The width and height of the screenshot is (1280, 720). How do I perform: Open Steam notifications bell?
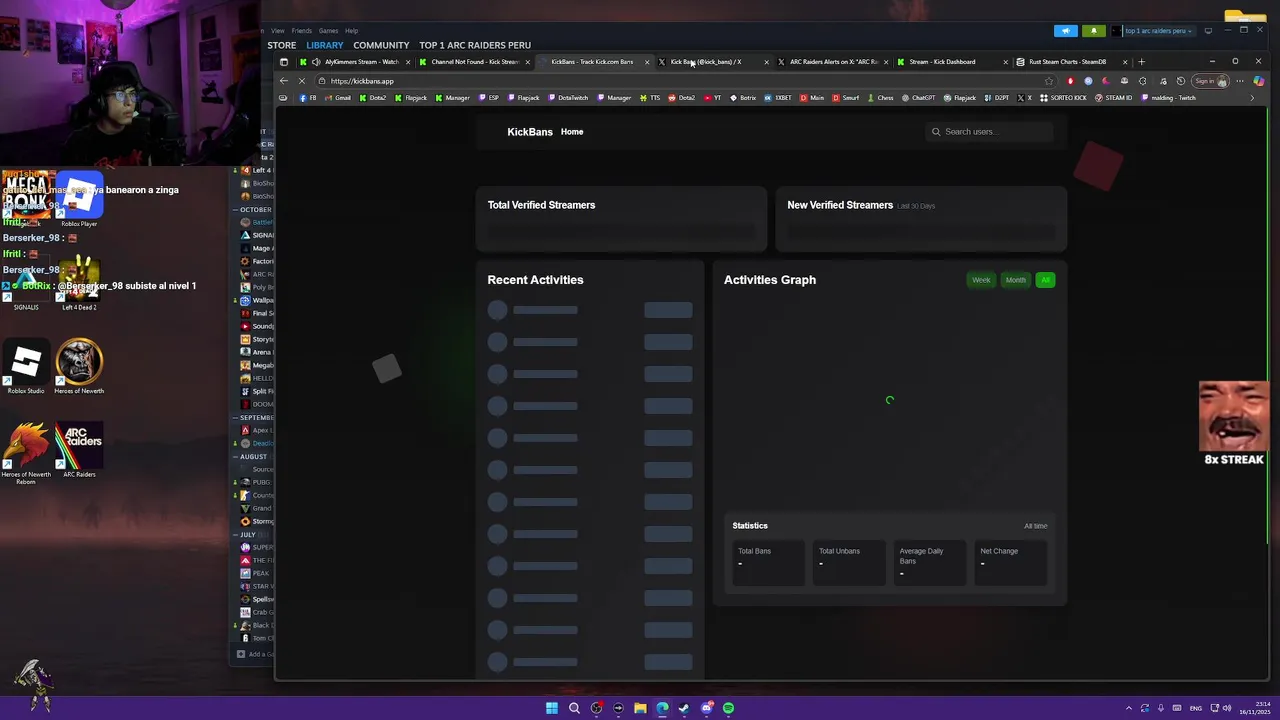coord(1093,31)
